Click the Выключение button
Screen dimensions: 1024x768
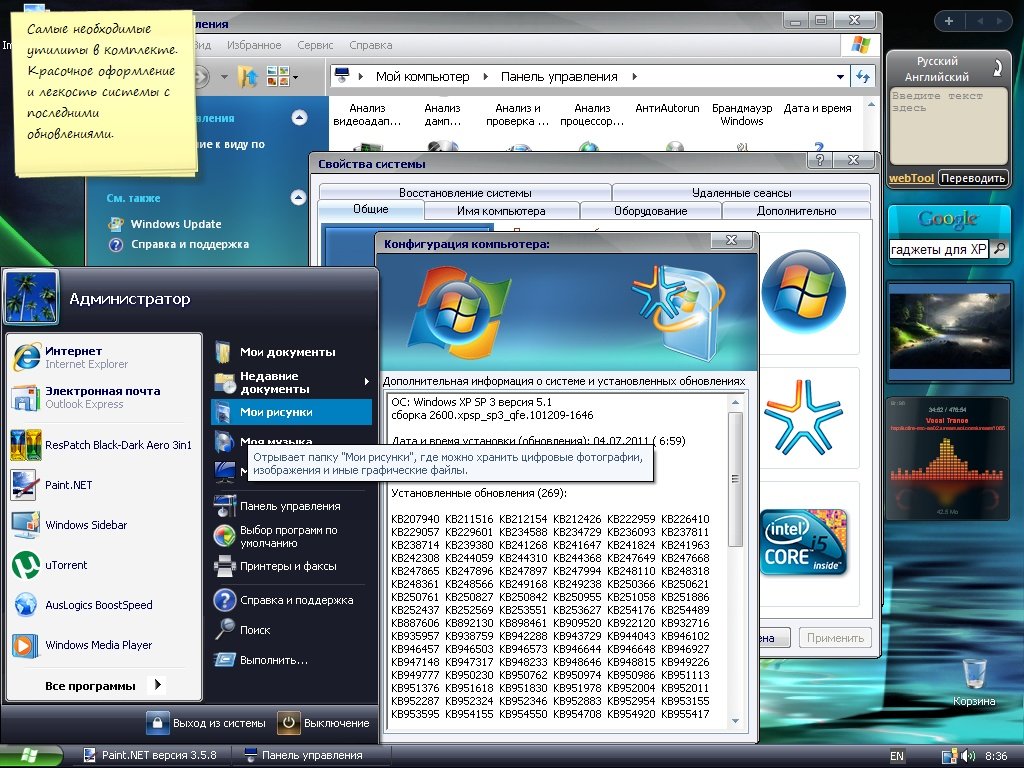coord(325,723)
